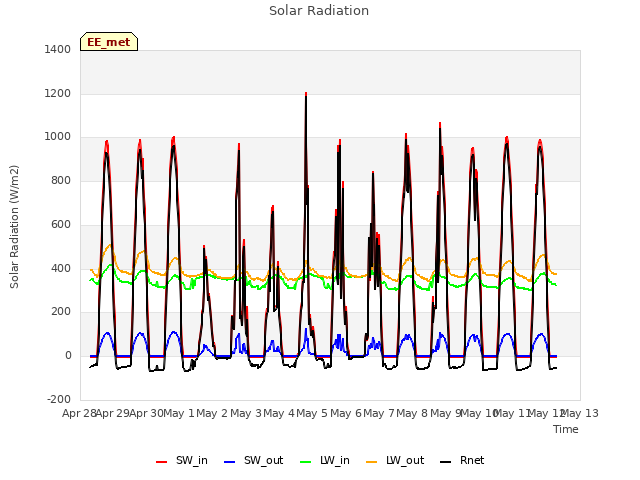Click the Solar Radiation chart title
Screen dimensions: 640x480
tap(319, 11)
